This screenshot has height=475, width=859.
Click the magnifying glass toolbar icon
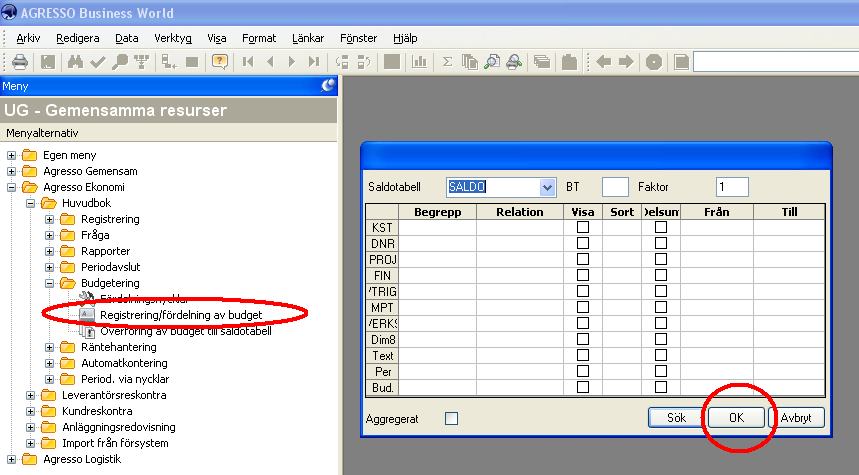click(x=119, y=62)
